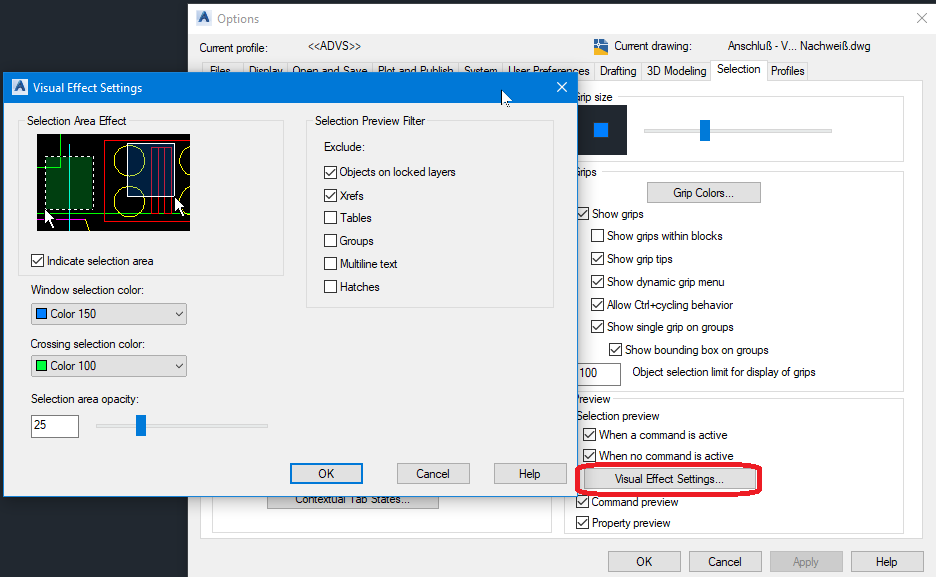Image resolution: width=936 pixels, height=577 pixels.
Task: Switch to the 3D Modeling tab
Action: click(x=676, y=71)
